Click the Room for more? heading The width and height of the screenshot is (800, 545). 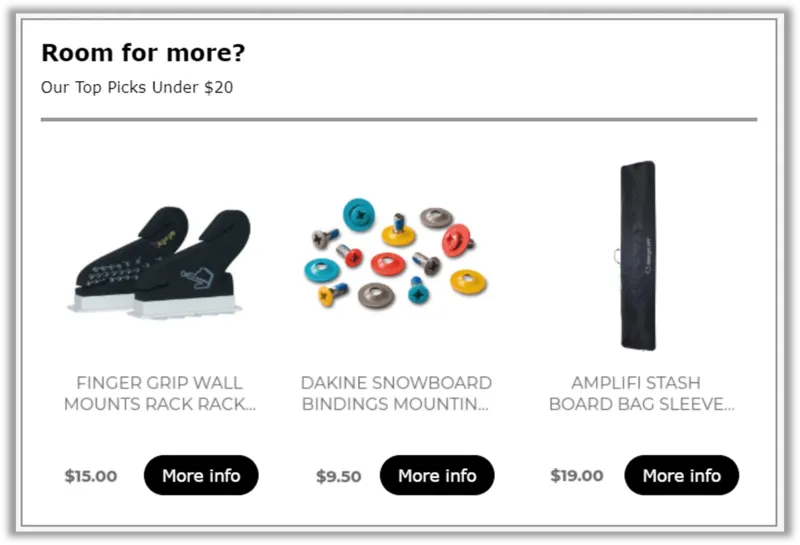143,53
